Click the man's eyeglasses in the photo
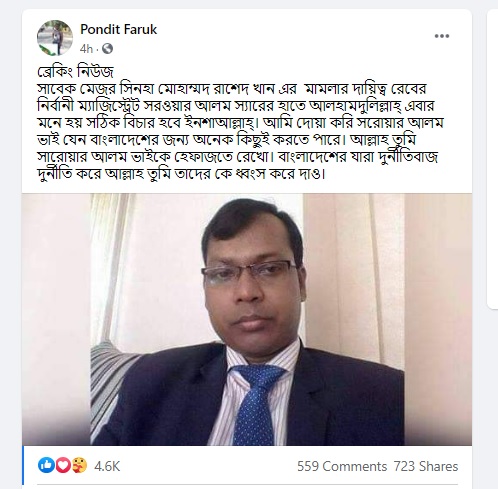498x489 pixels. coord(249,272)
